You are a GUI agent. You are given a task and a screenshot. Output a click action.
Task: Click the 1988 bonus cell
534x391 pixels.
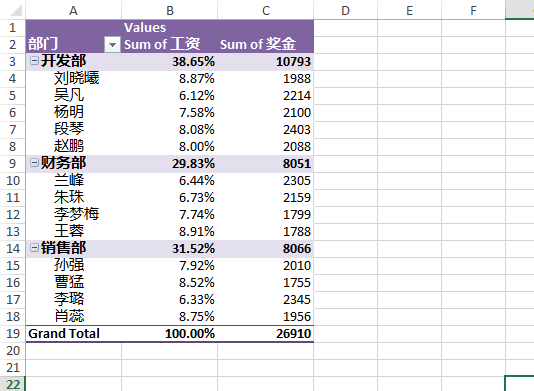point(266,78)
